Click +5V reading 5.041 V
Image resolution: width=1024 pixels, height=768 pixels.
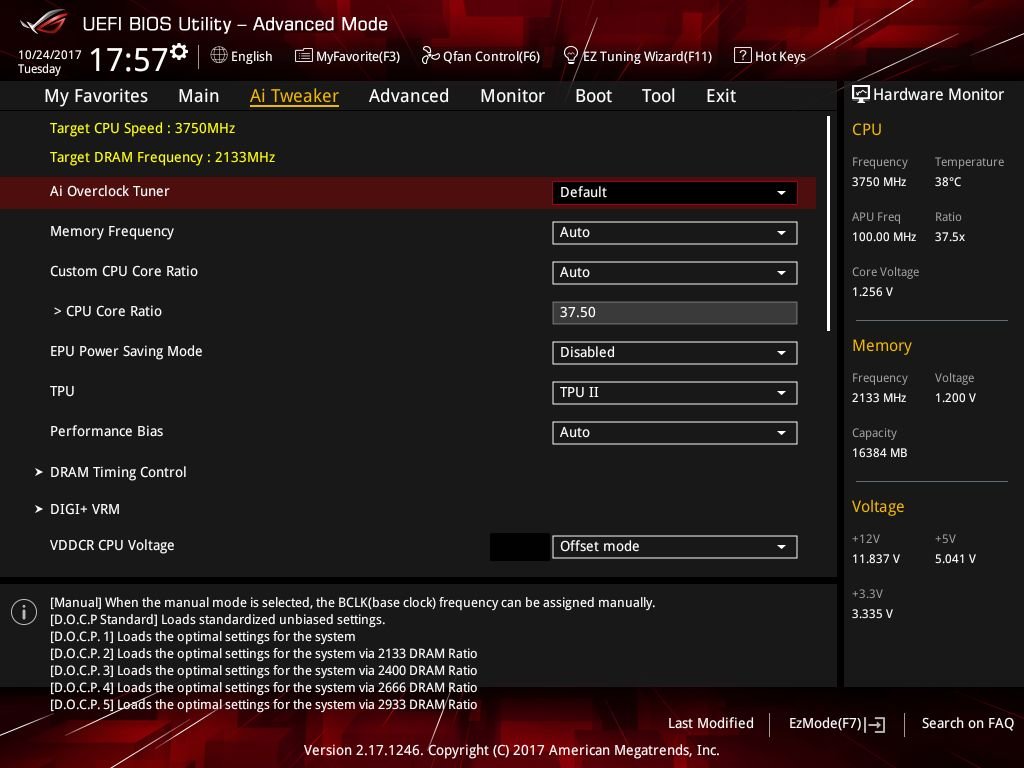pyautogui.click(x=955, y=559)
